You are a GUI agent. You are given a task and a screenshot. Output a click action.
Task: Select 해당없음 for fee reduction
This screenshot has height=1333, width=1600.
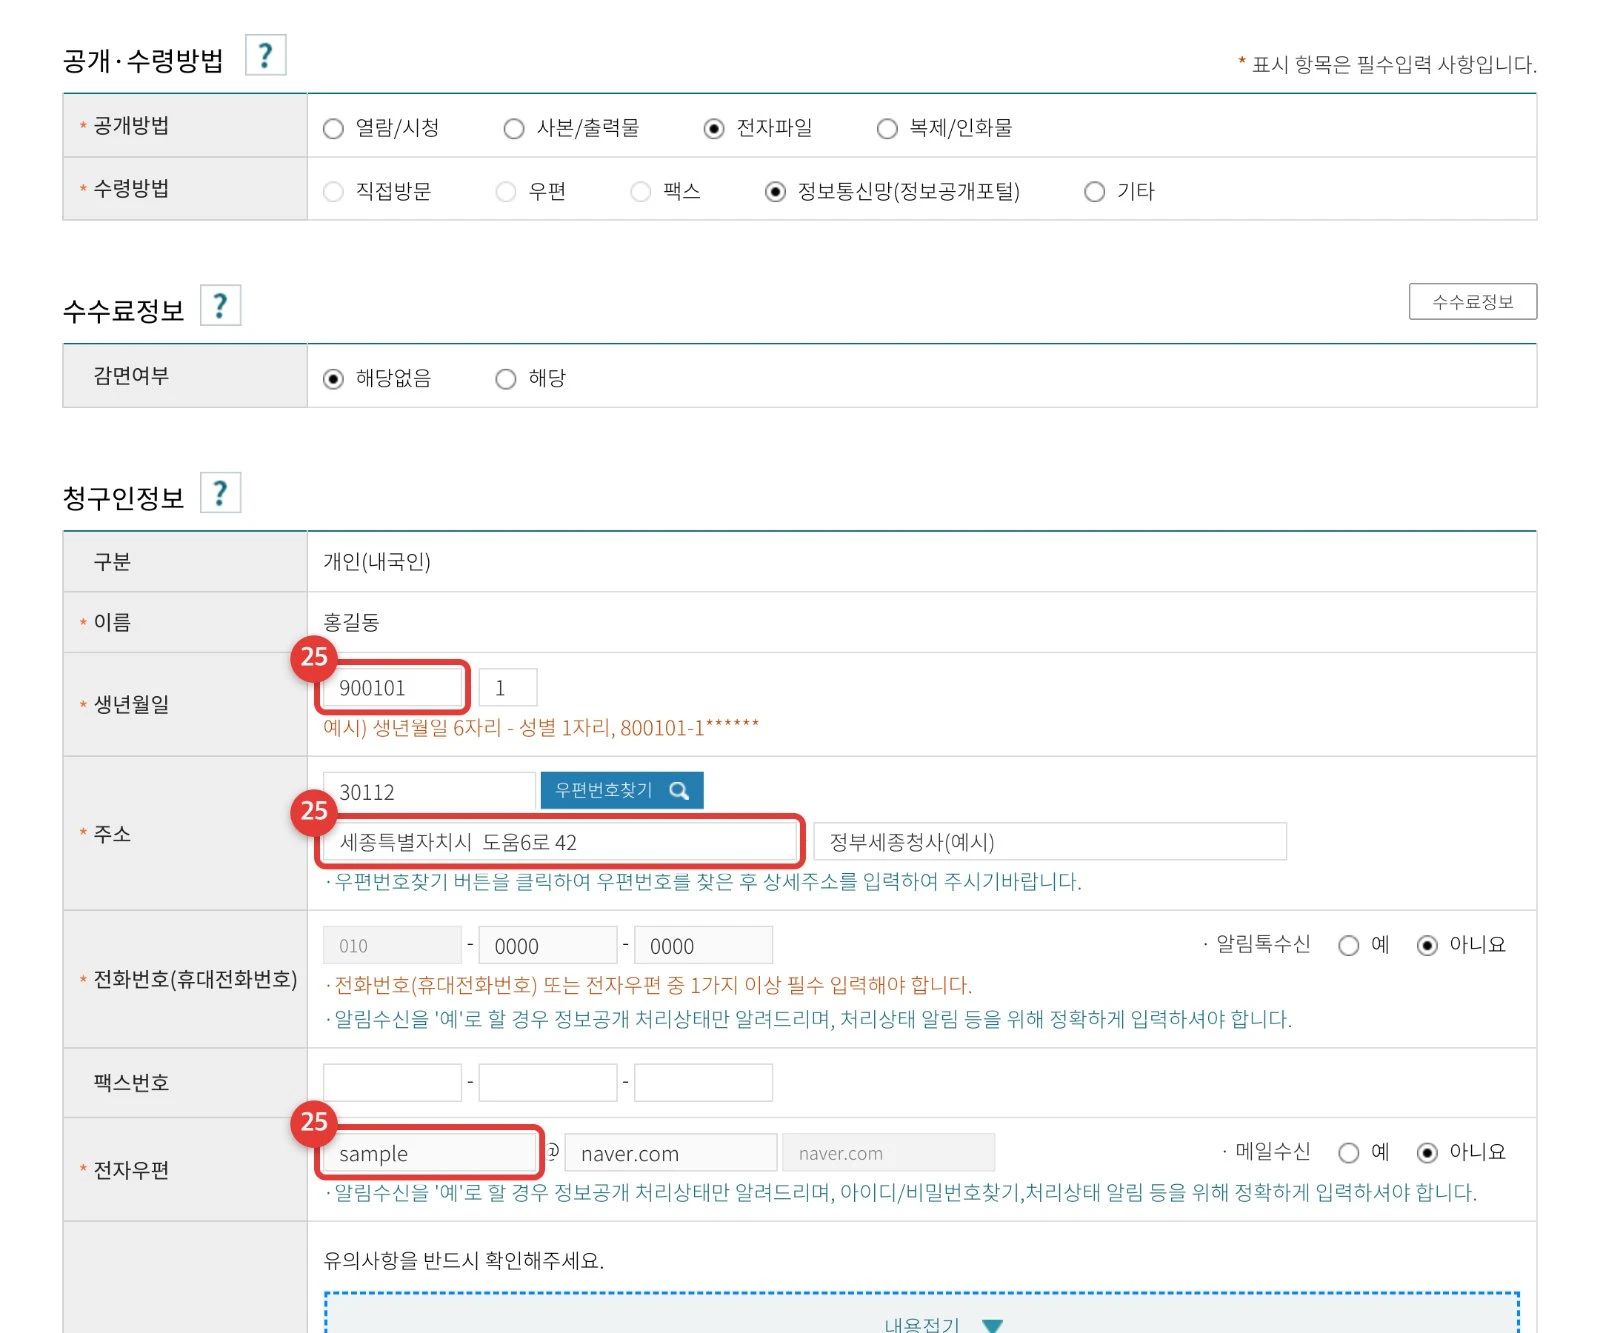(x=334, y=379)
